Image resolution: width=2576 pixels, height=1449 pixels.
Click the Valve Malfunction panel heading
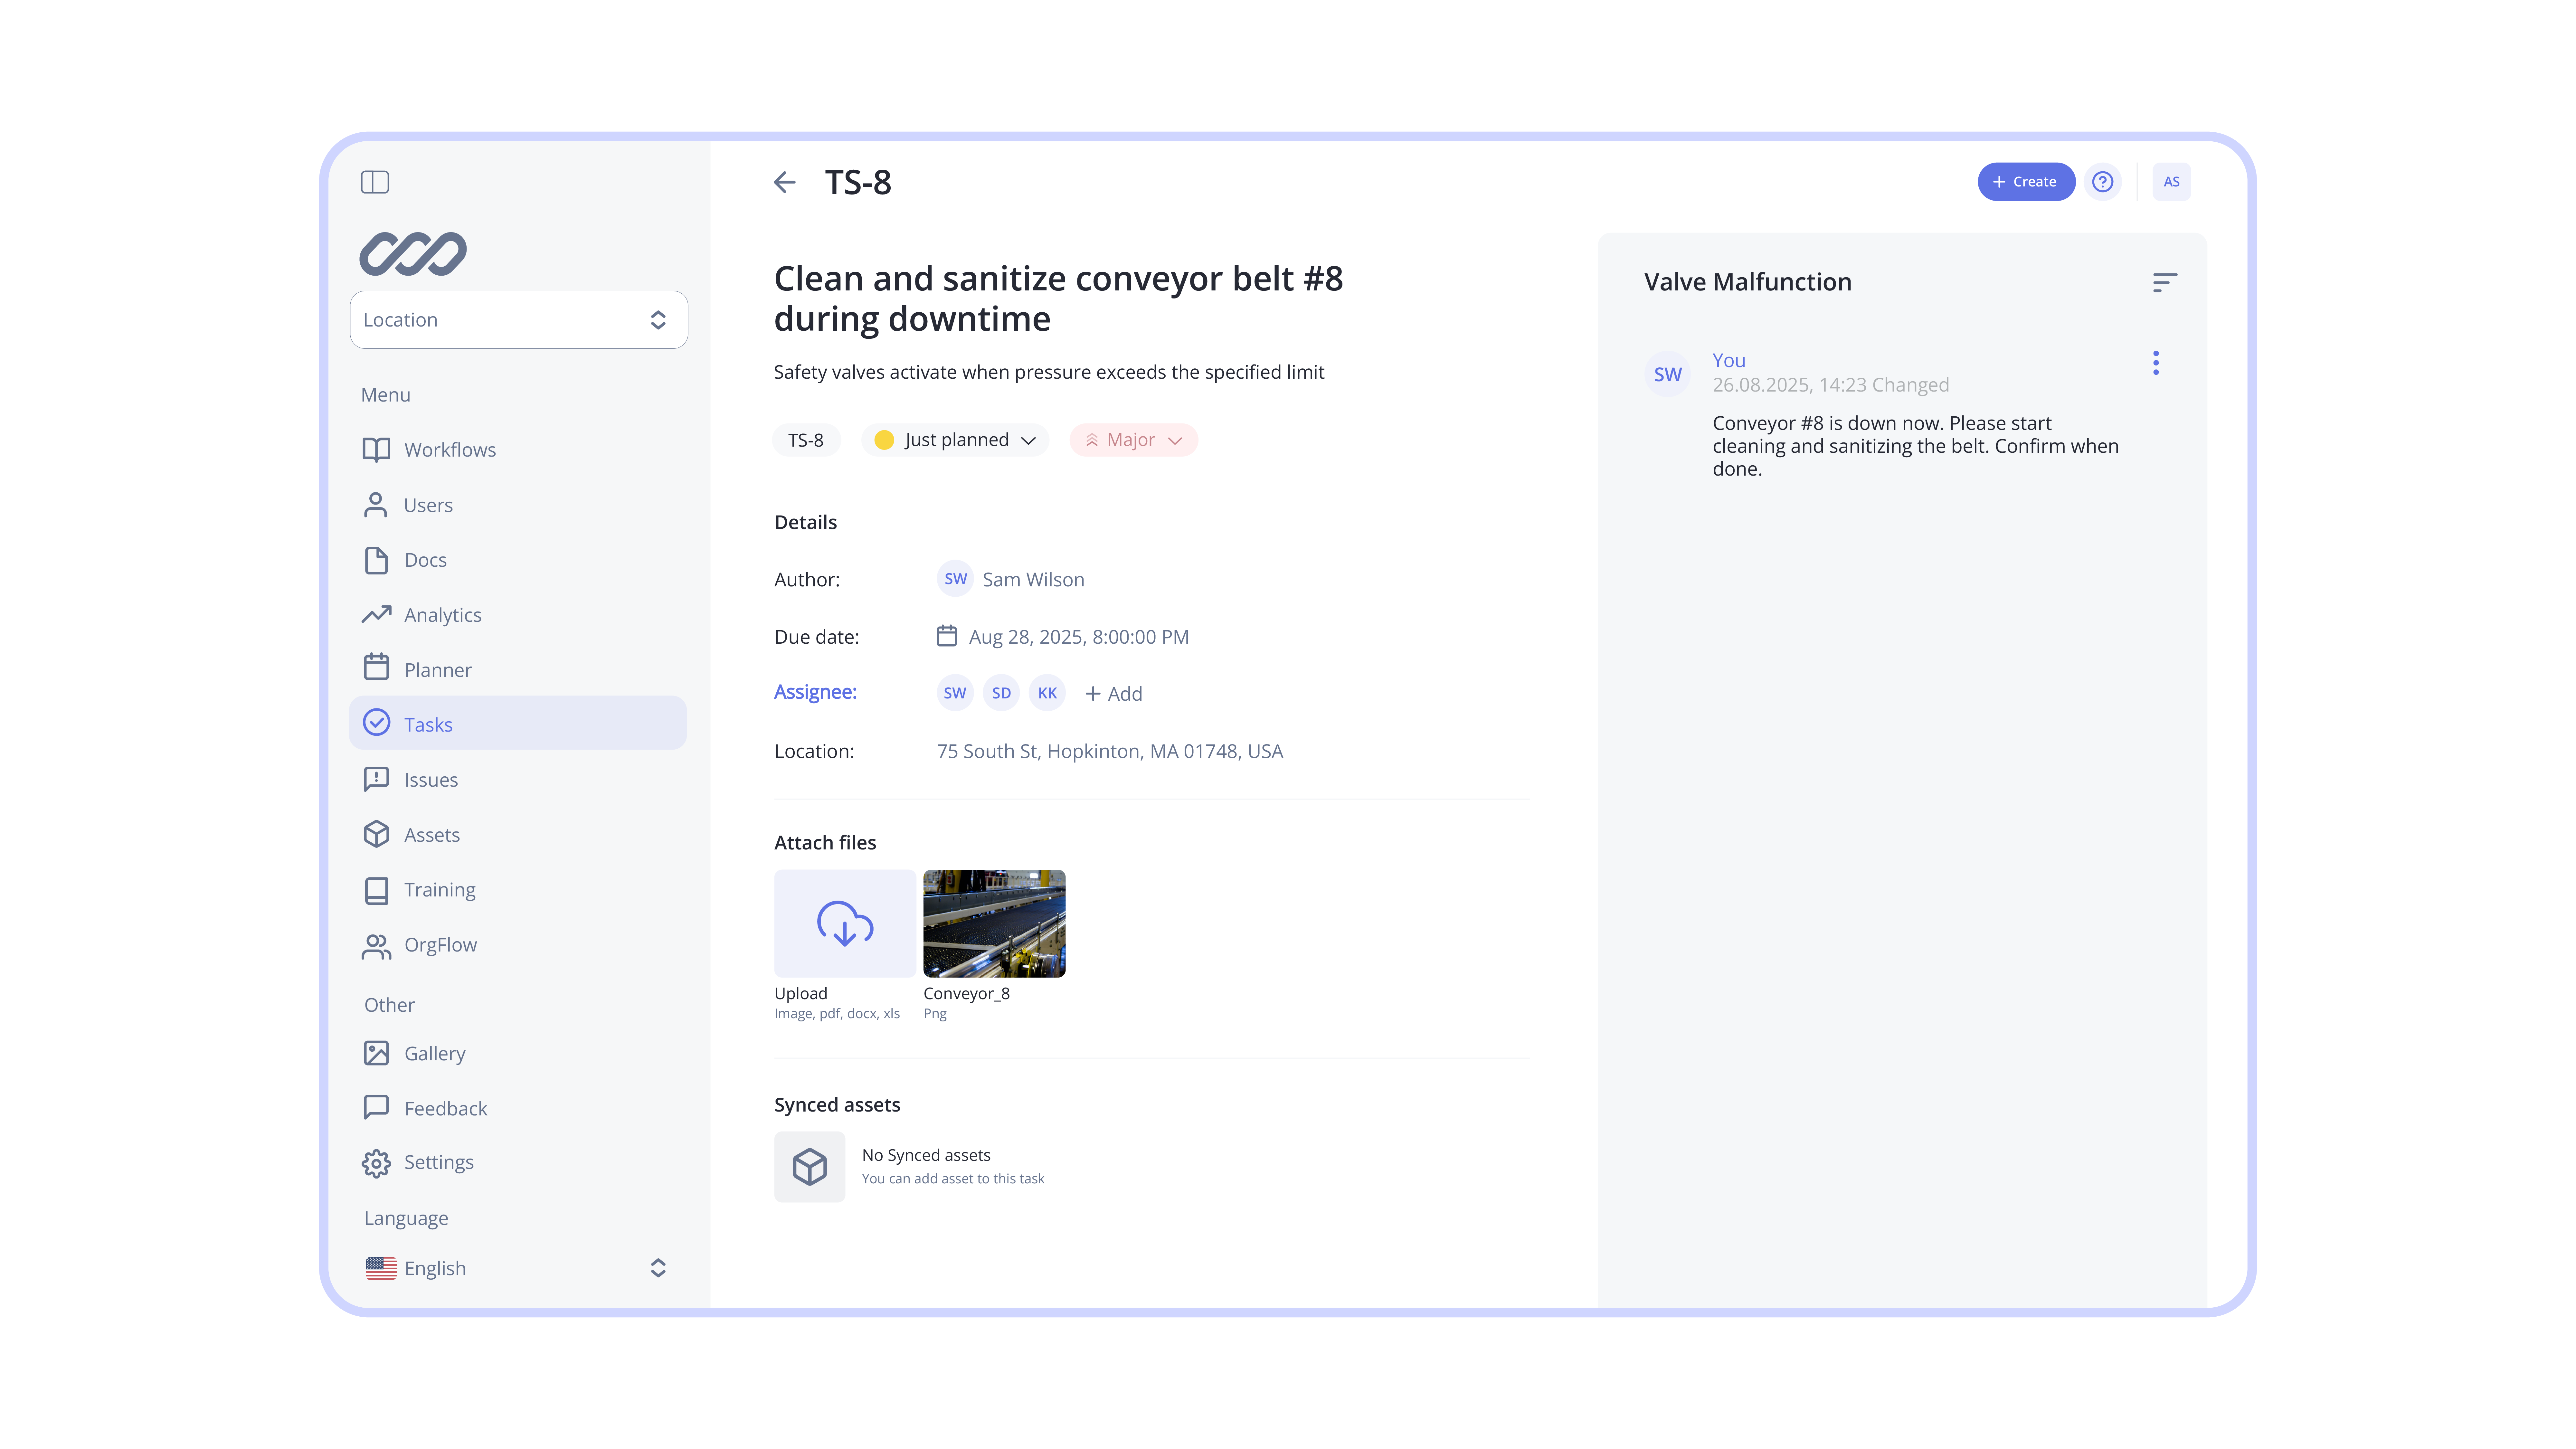(x=1748, y=282)
